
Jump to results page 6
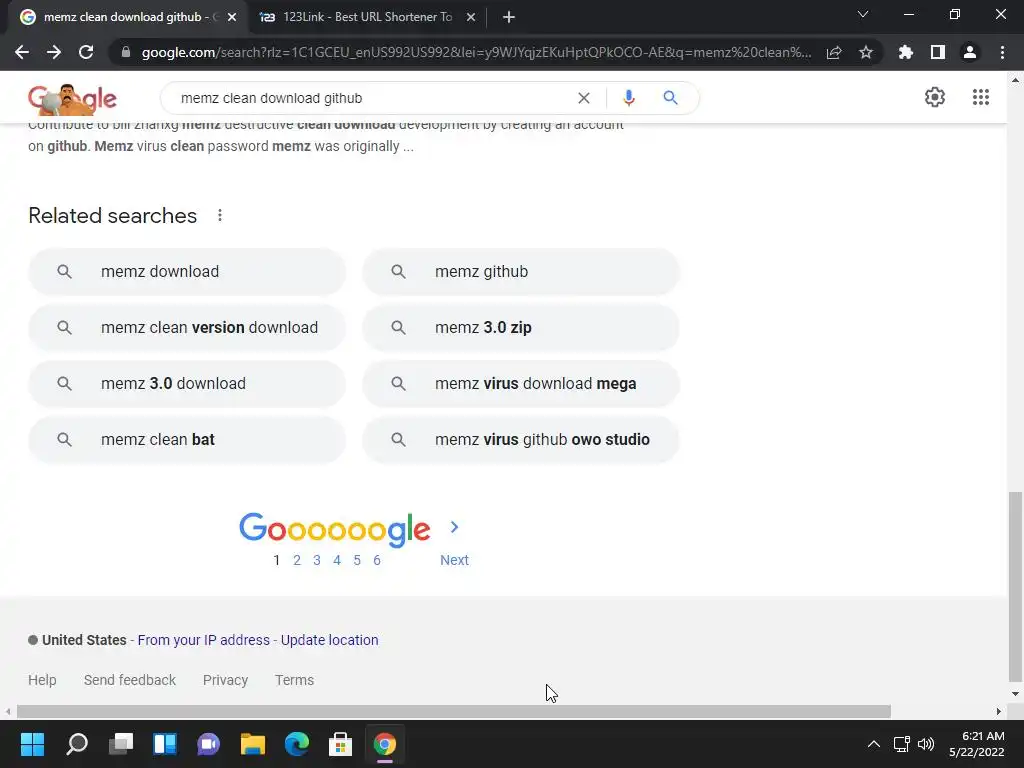click(377, 560)
